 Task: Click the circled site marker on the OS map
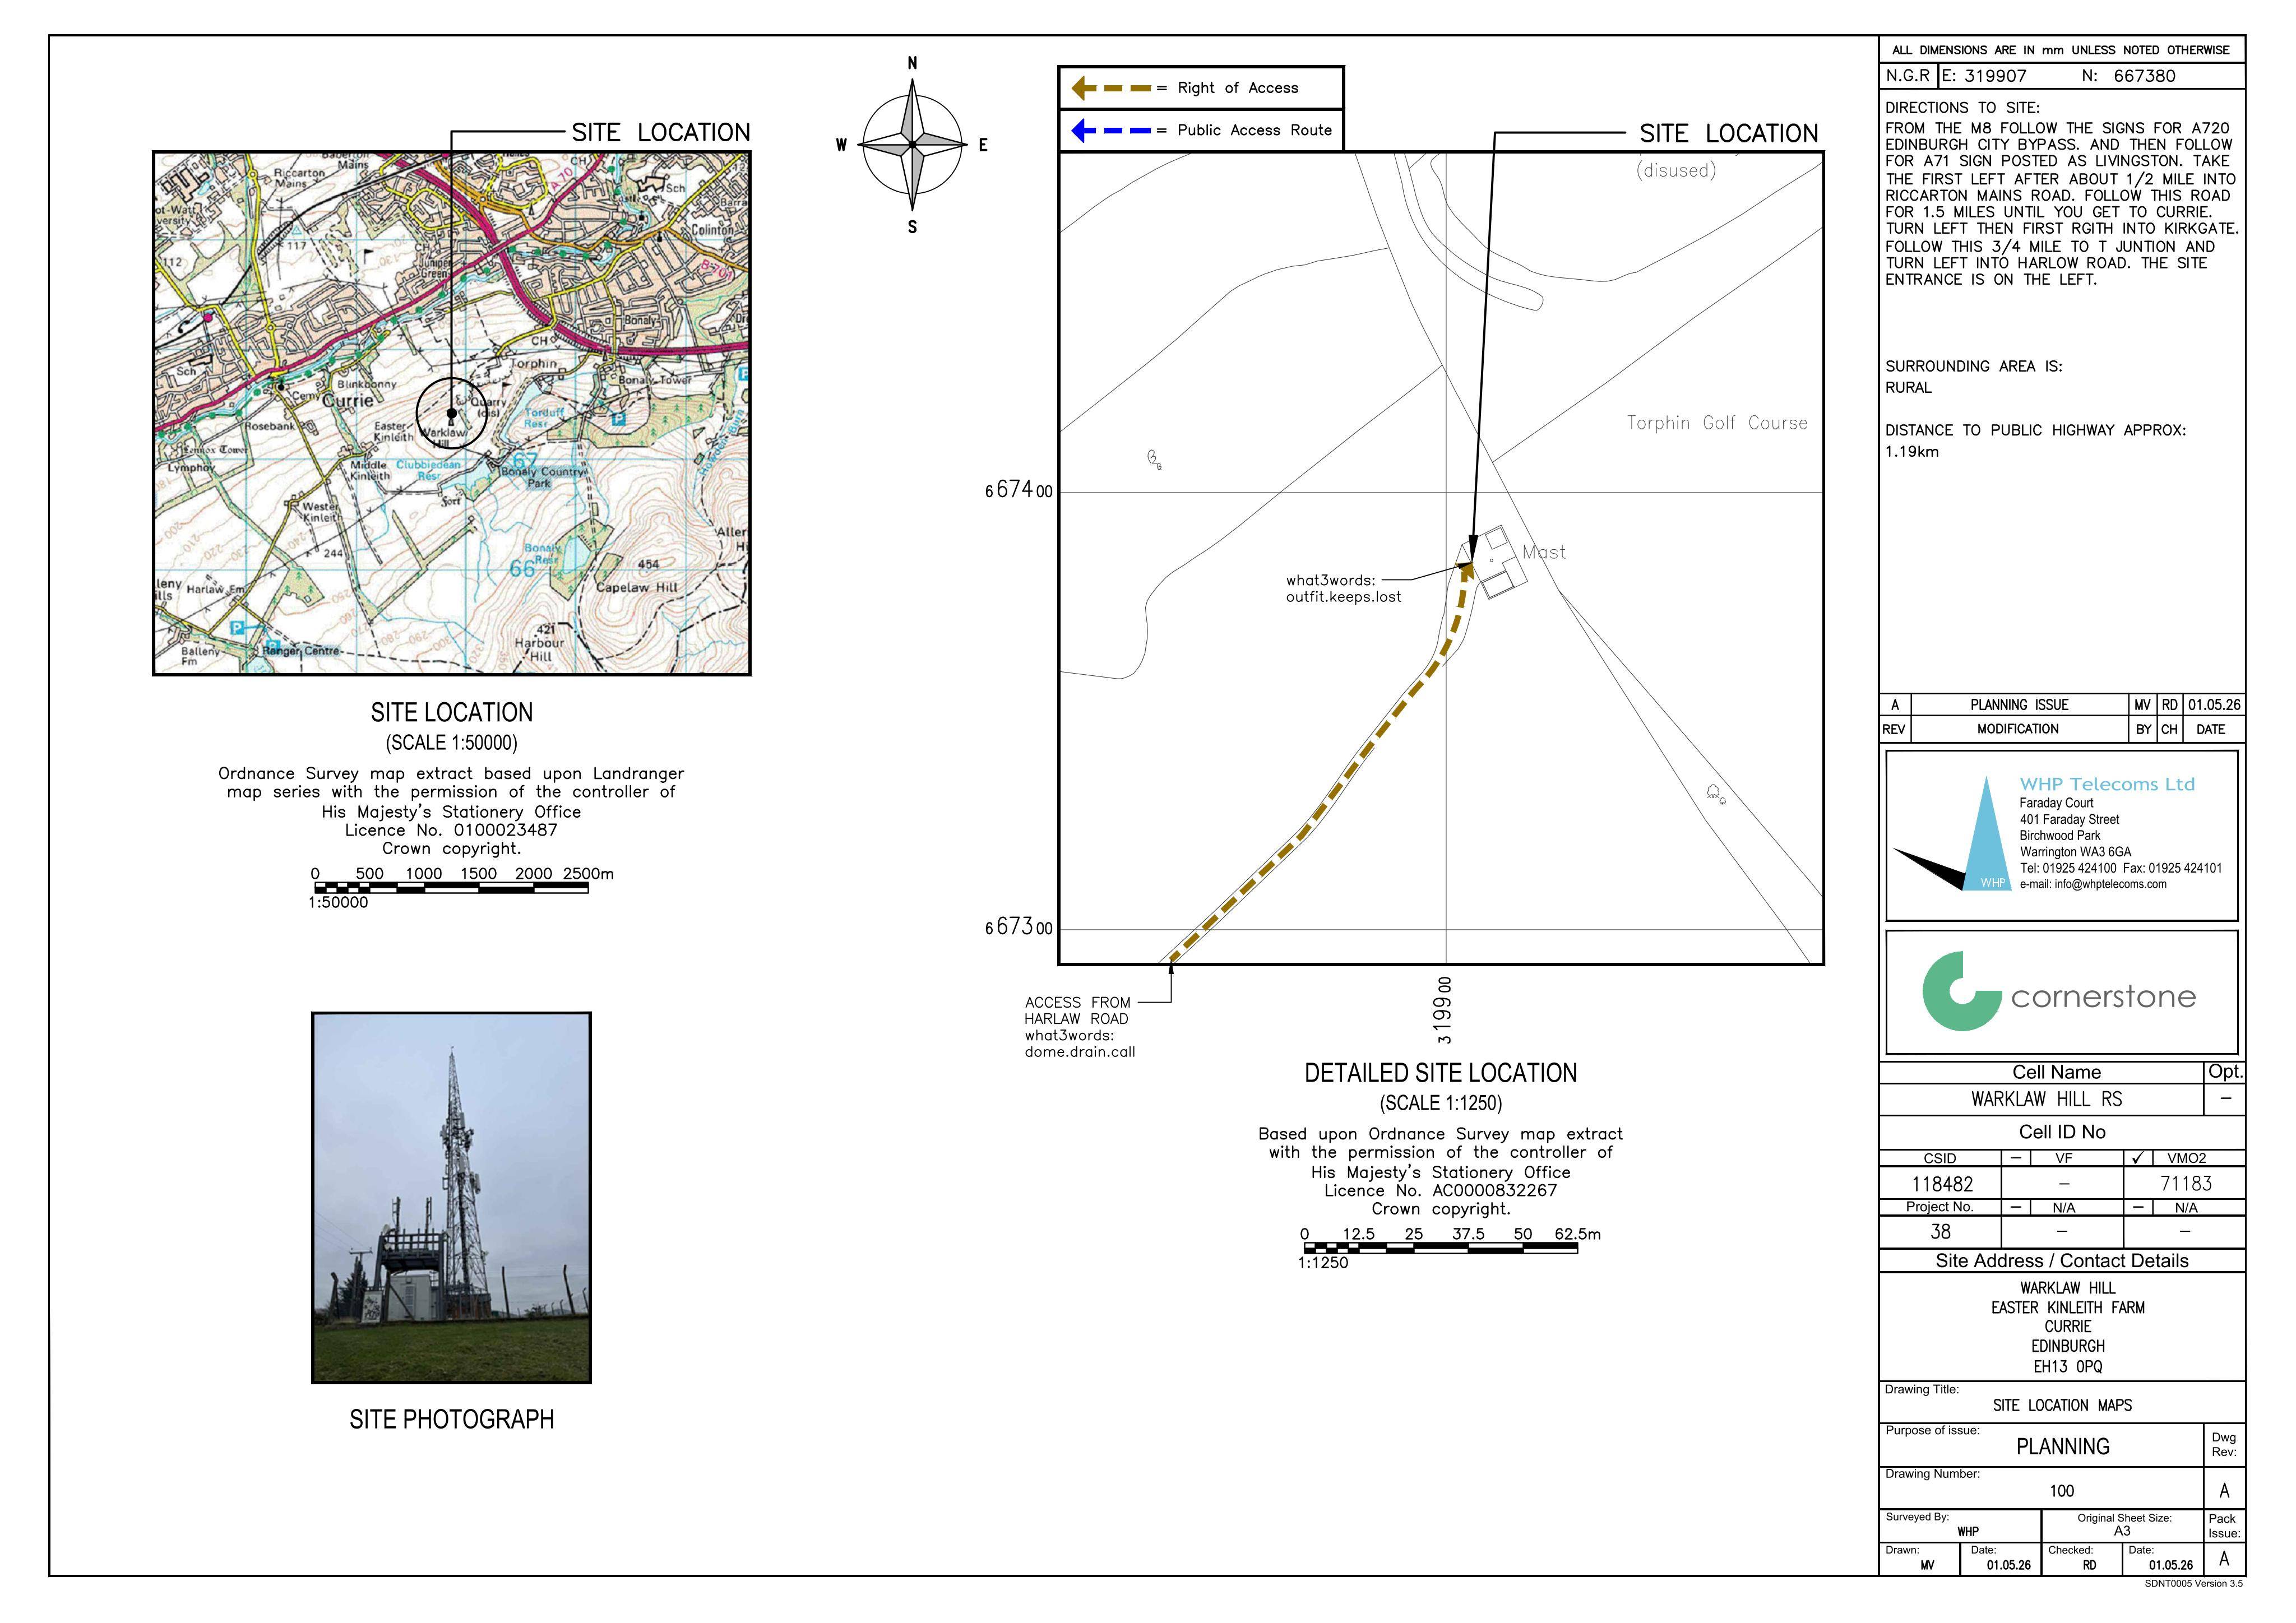click(451, 413)
